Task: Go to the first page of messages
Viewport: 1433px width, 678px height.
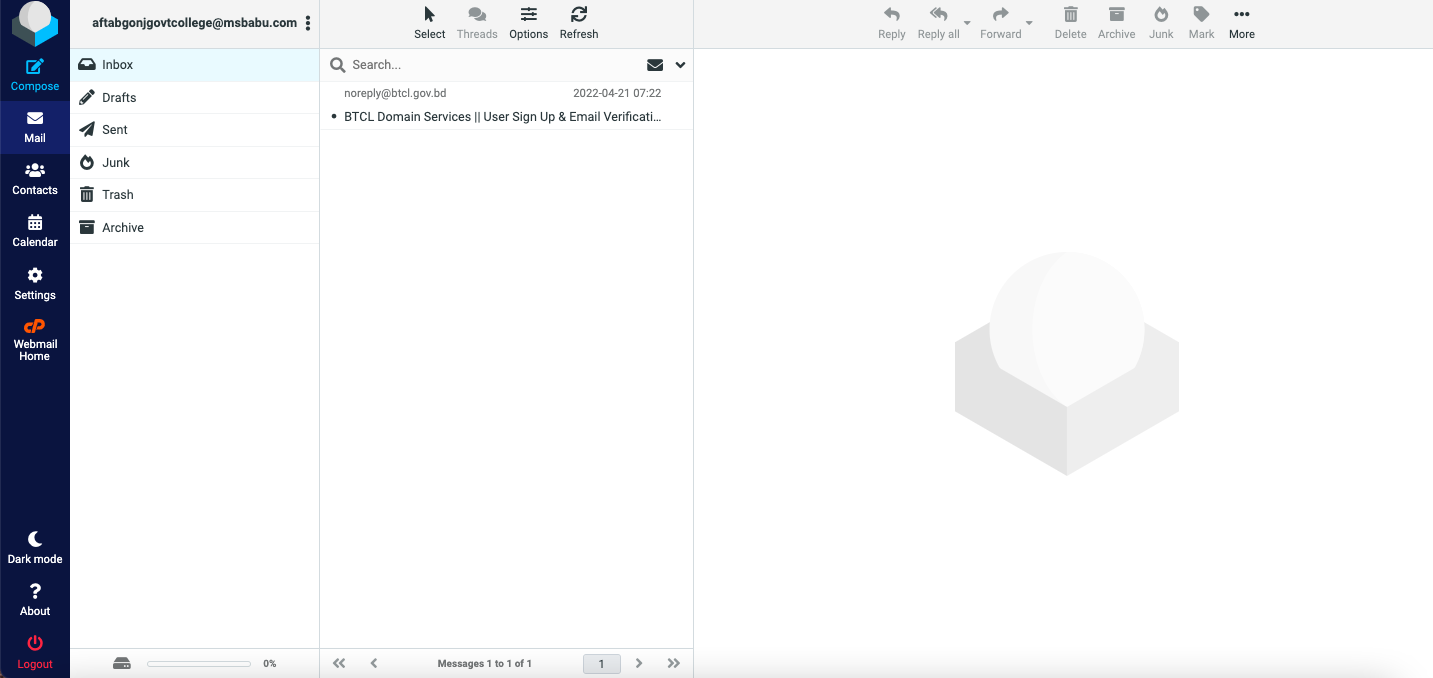Action: [x=339, y=663]
